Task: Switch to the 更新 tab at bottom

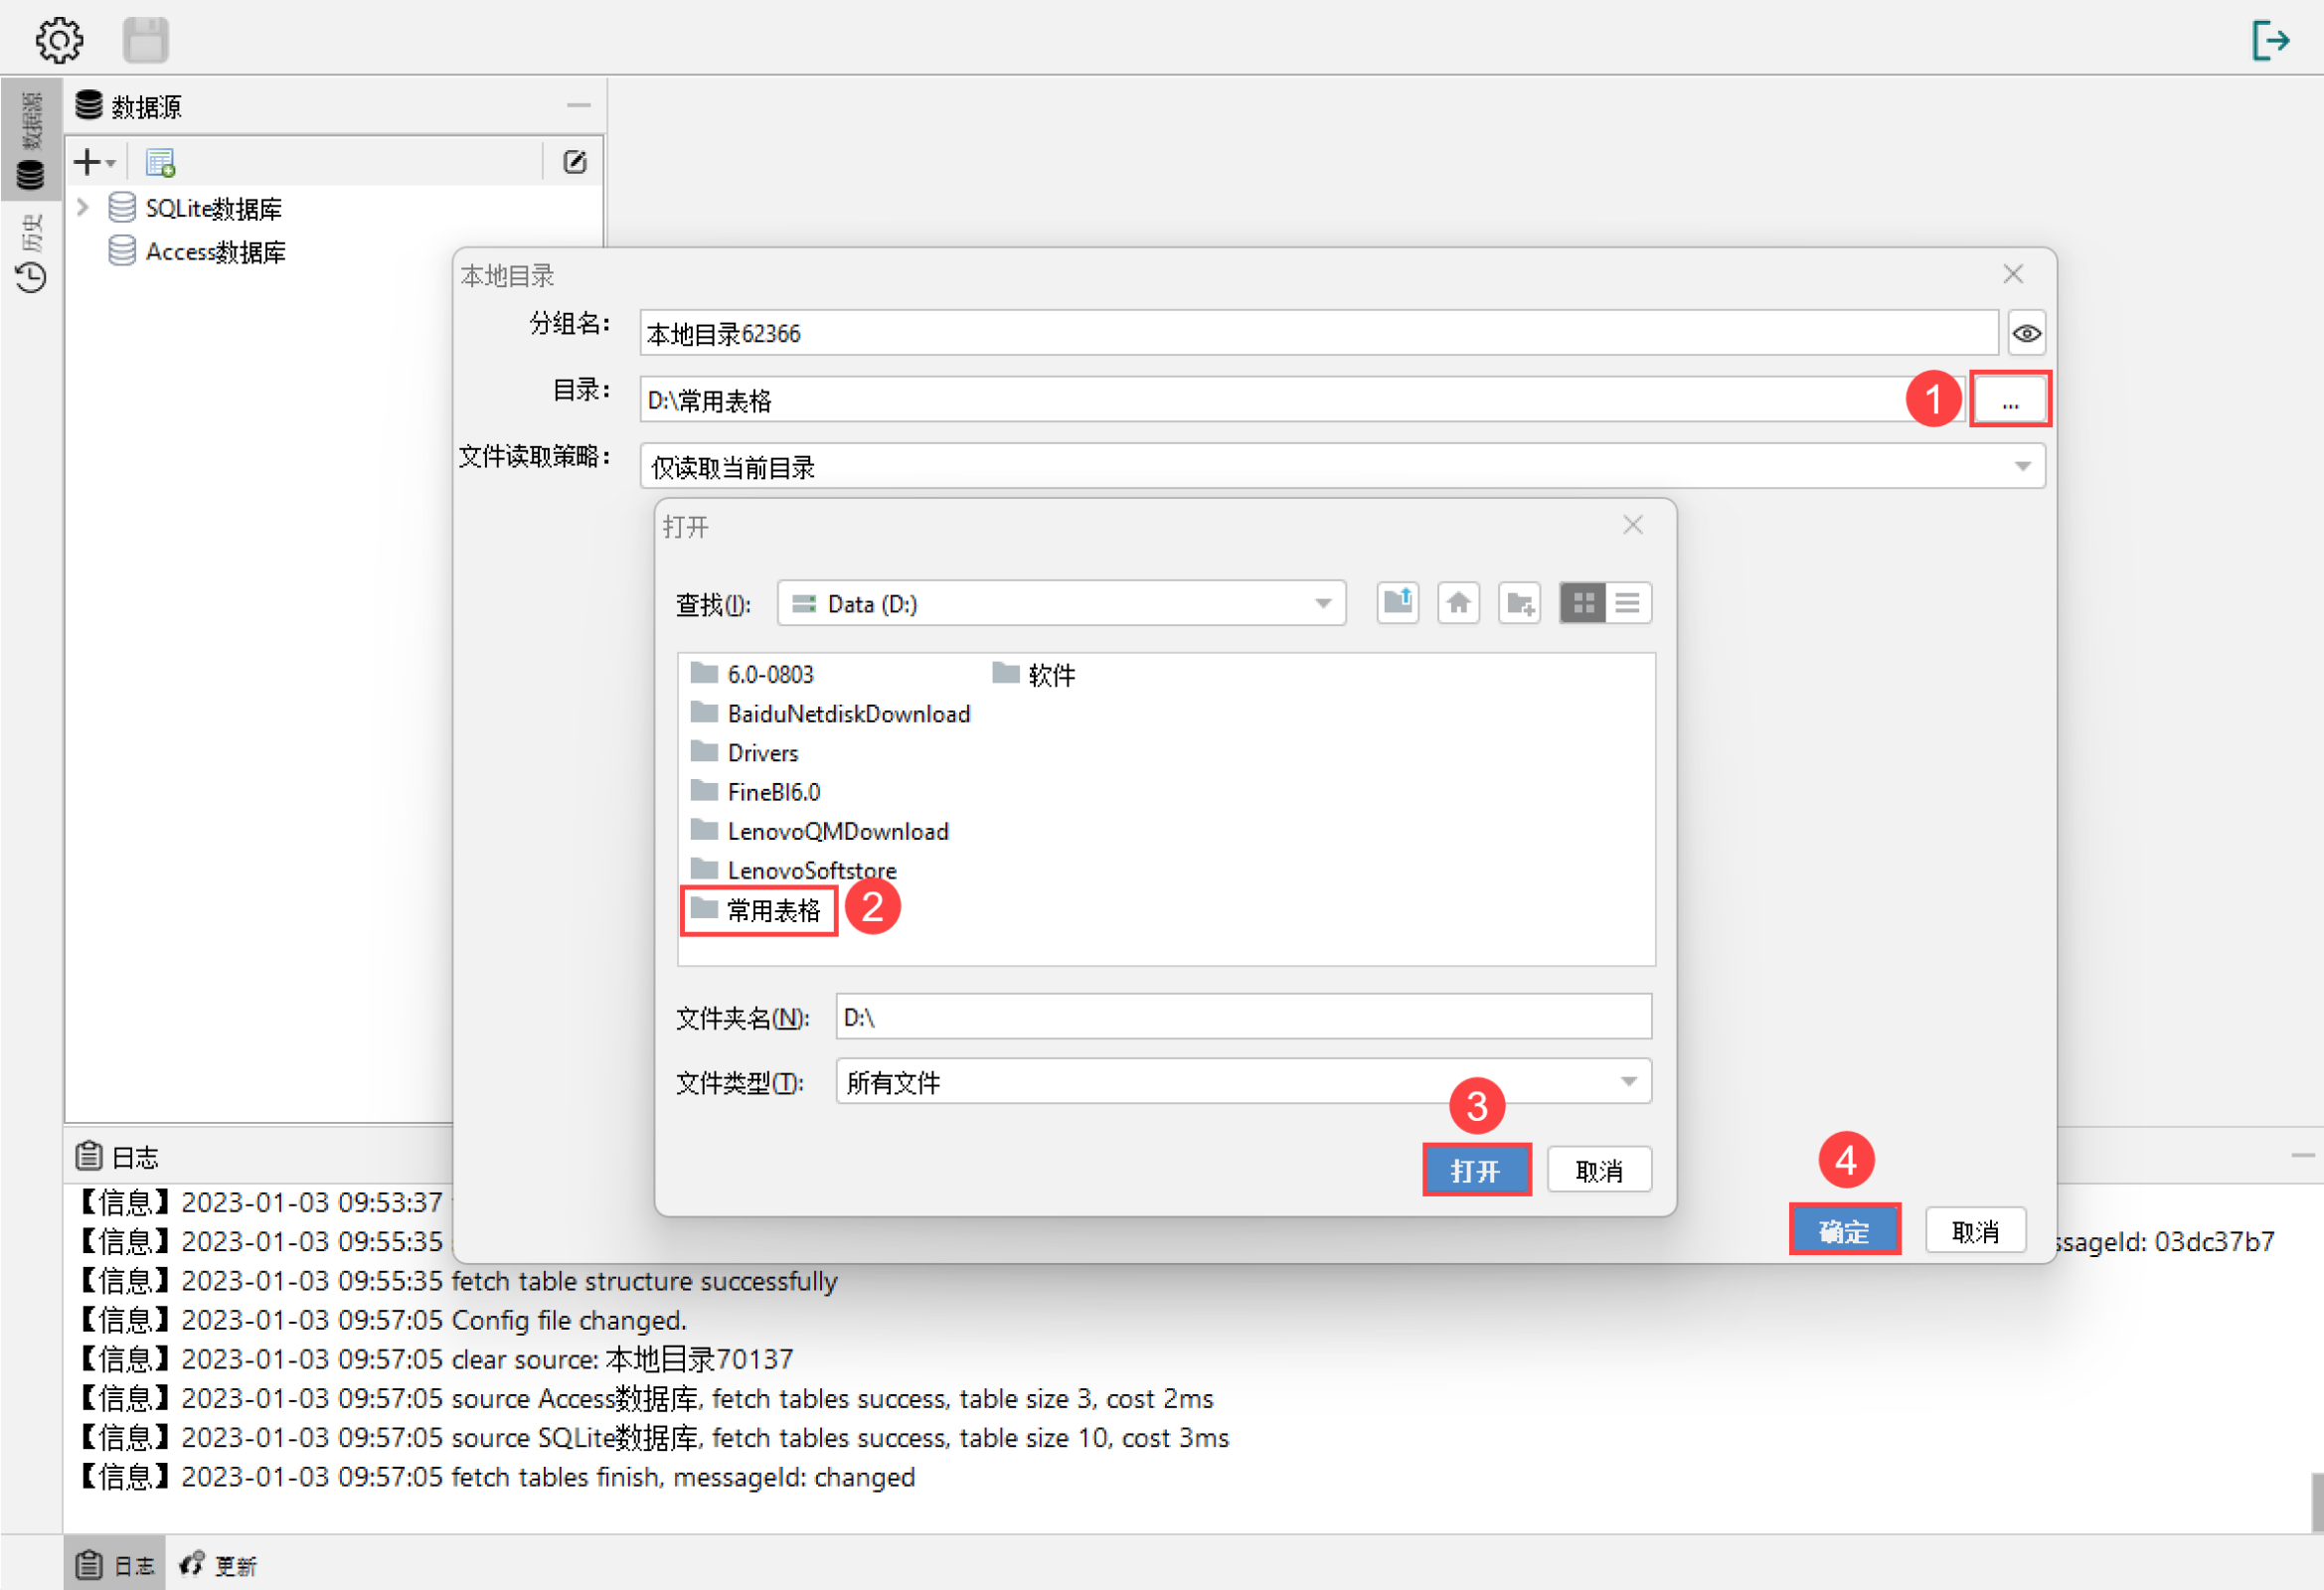Action: pyautogui.click(x=220, y=1564)
